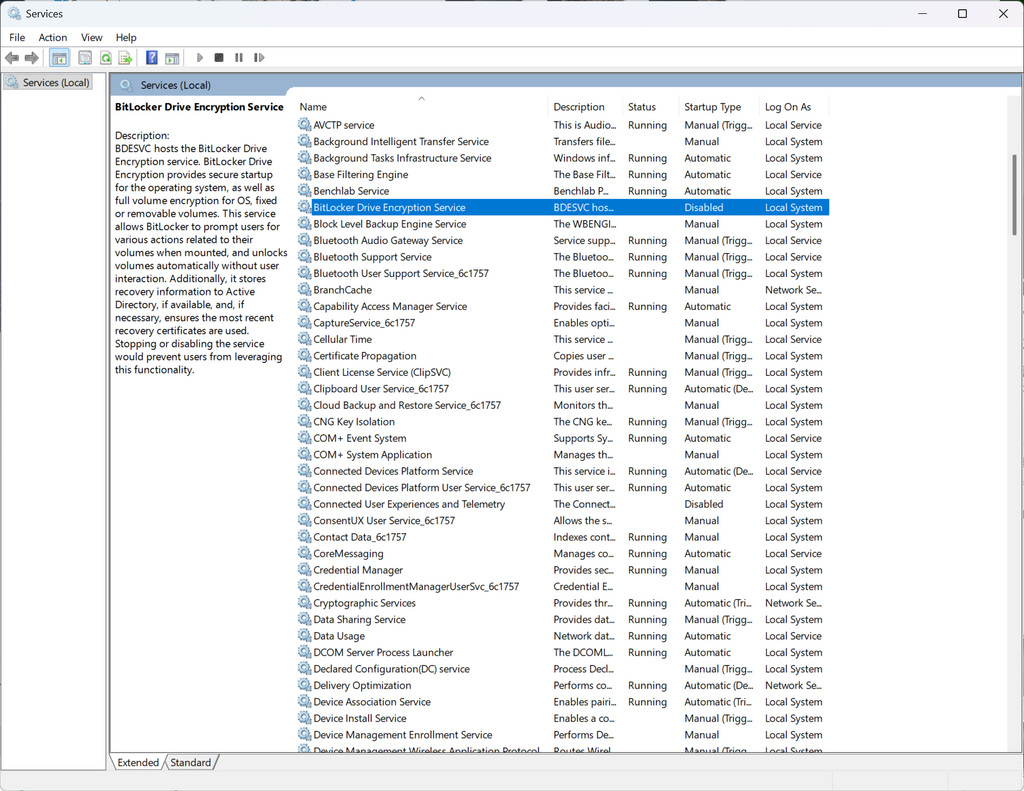Click the Refresh icon in the toolbar
This screenshot has width=1024, height=791.
point(105,57)
